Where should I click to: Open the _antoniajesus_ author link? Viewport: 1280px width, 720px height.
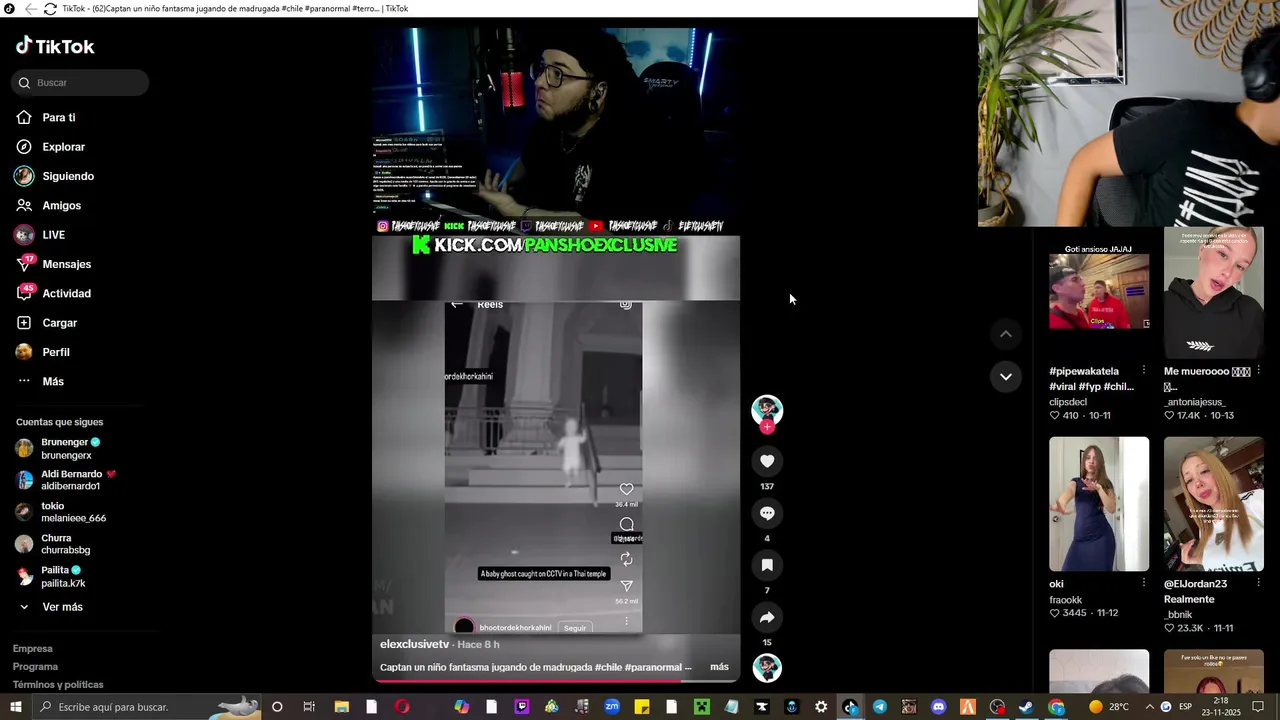click(x=1194, y=402)
